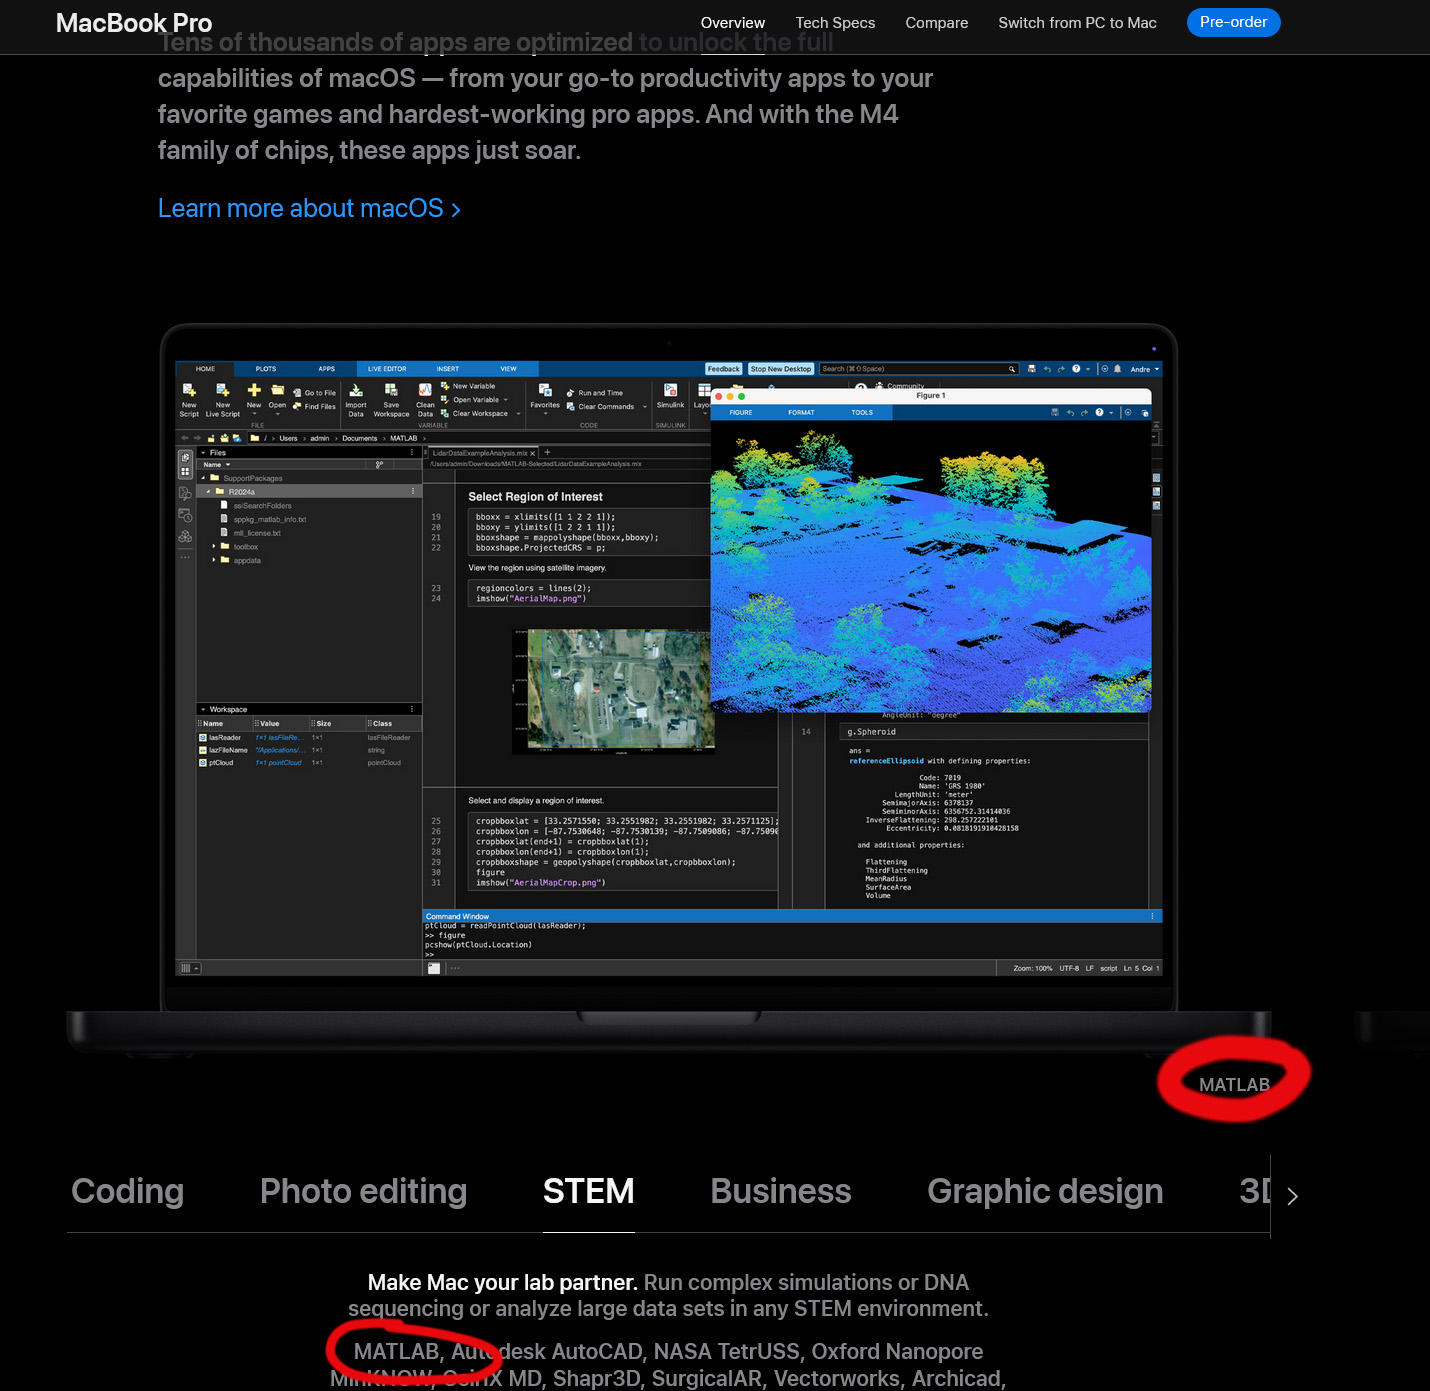Click the source control column icon in Files panel

pyautogui.click(x=379, y=465)
